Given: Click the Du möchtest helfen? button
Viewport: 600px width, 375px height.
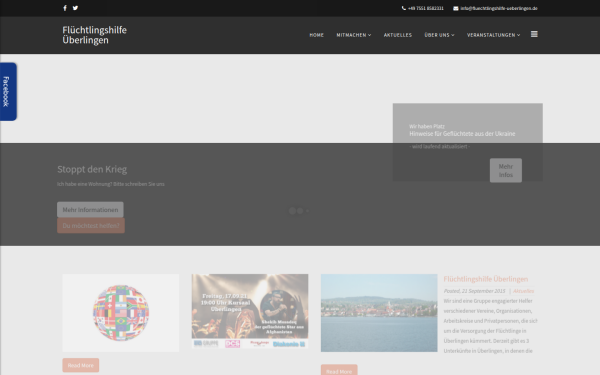Looking at the screenshot, I should (91, 226).
